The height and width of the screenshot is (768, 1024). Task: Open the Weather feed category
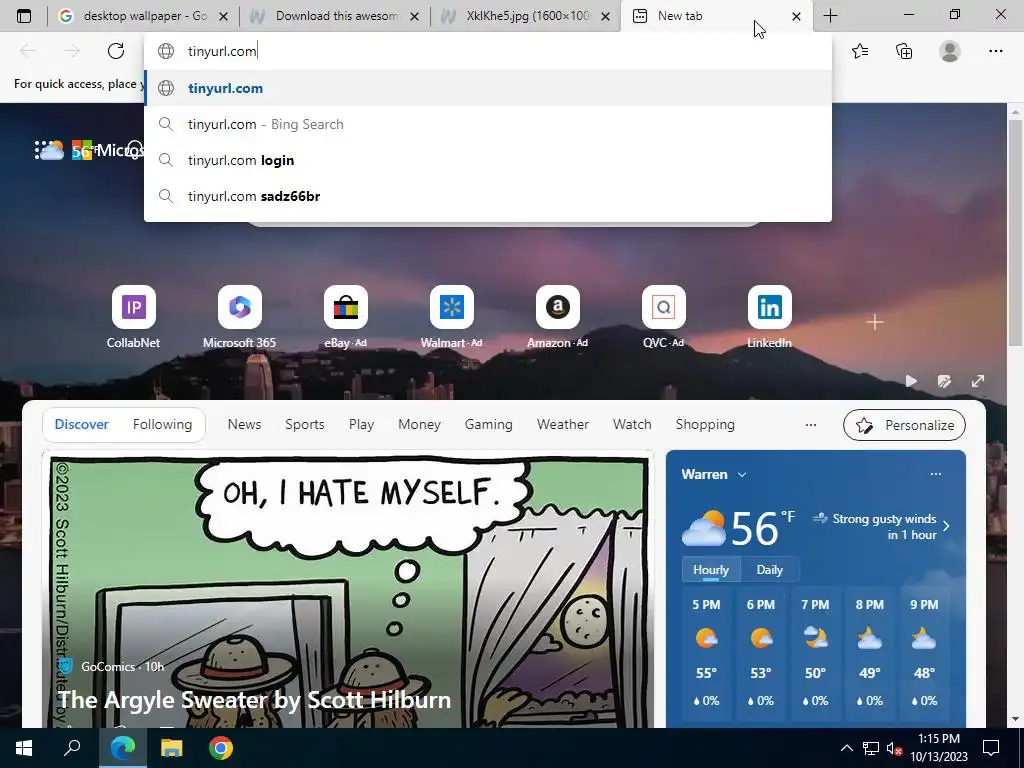click(x=563, y=424)
